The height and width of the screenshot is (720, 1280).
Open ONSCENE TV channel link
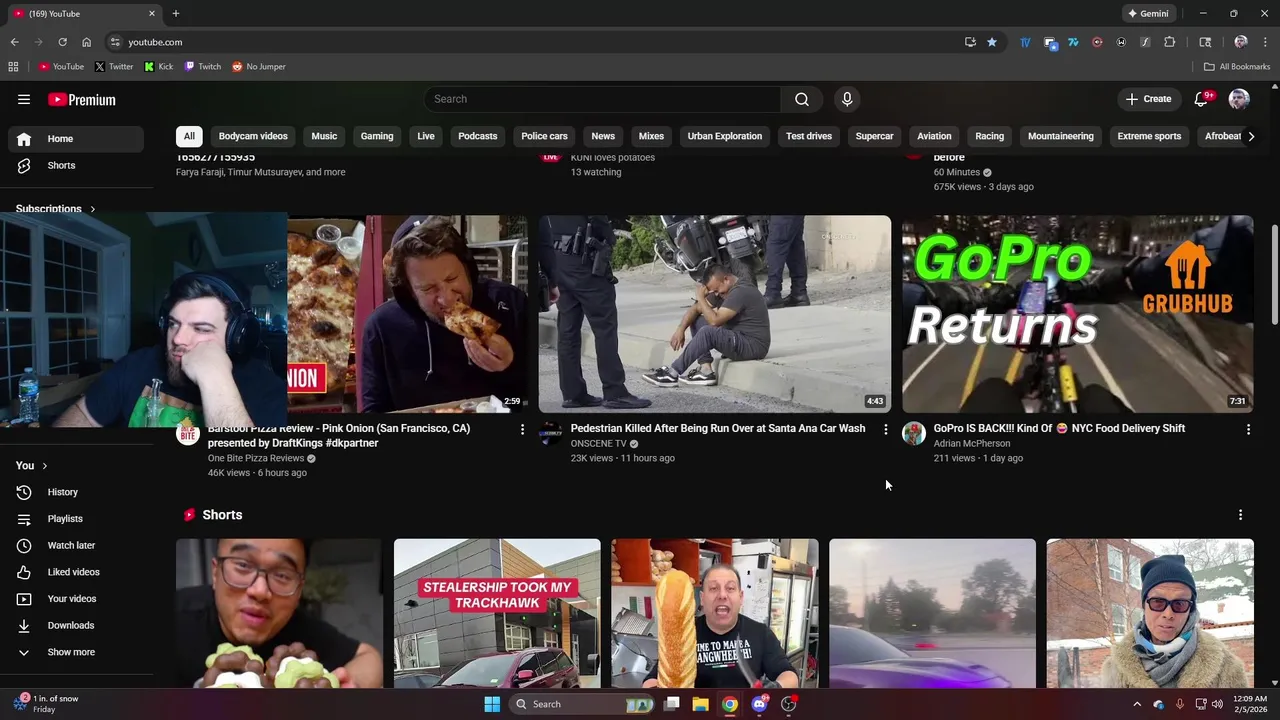click(x=598, y=444)
